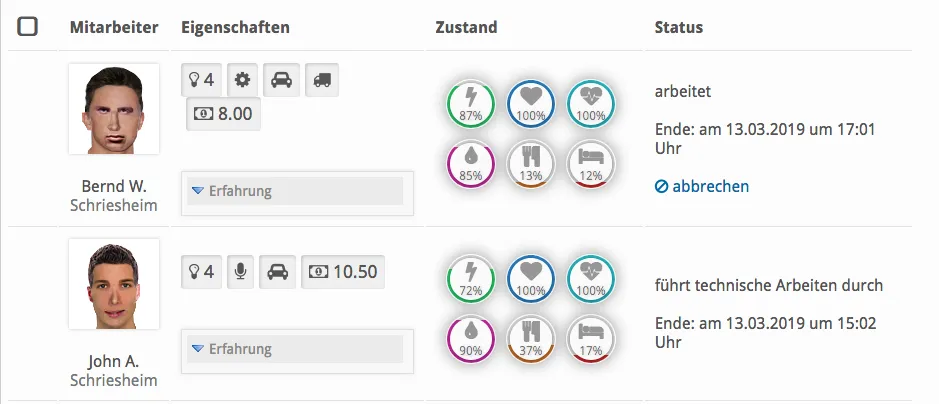
Task: Click Bernd W.'s truck license icon
Action: (x=321, y=80)
